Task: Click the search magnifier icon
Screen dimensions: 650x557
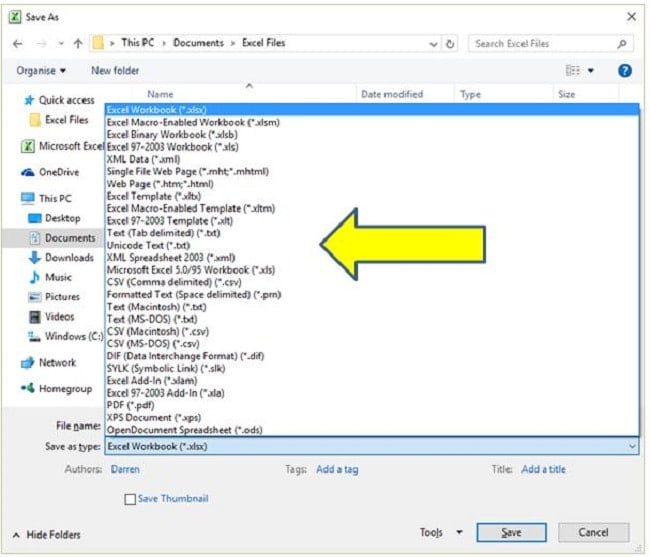Action: click(621, 44)
